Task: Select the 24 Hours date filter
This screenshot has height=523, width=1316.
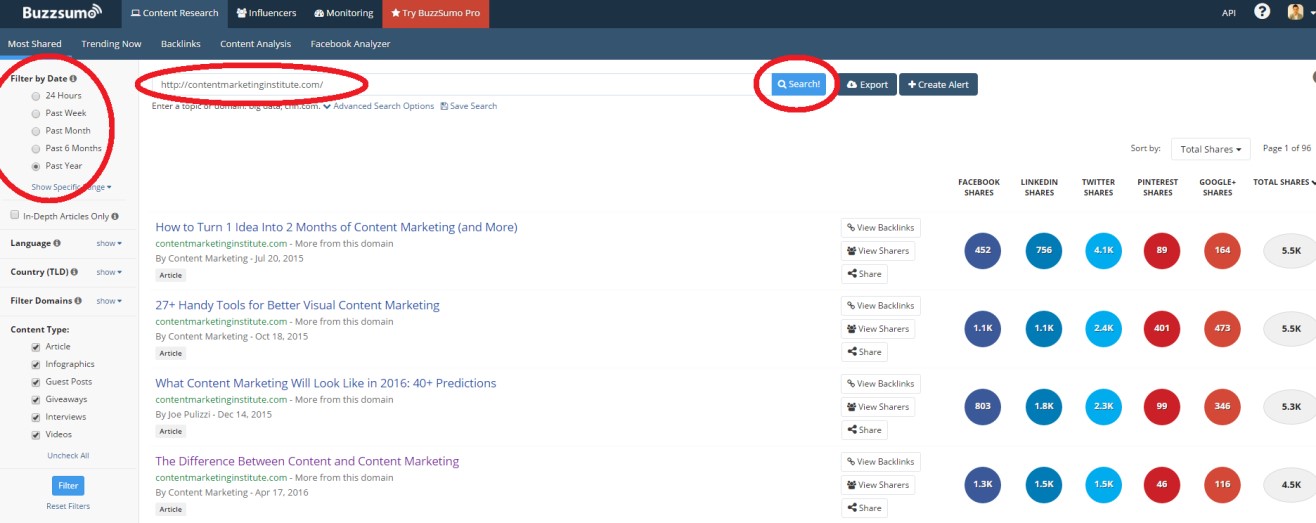Action: pos(36,95)
